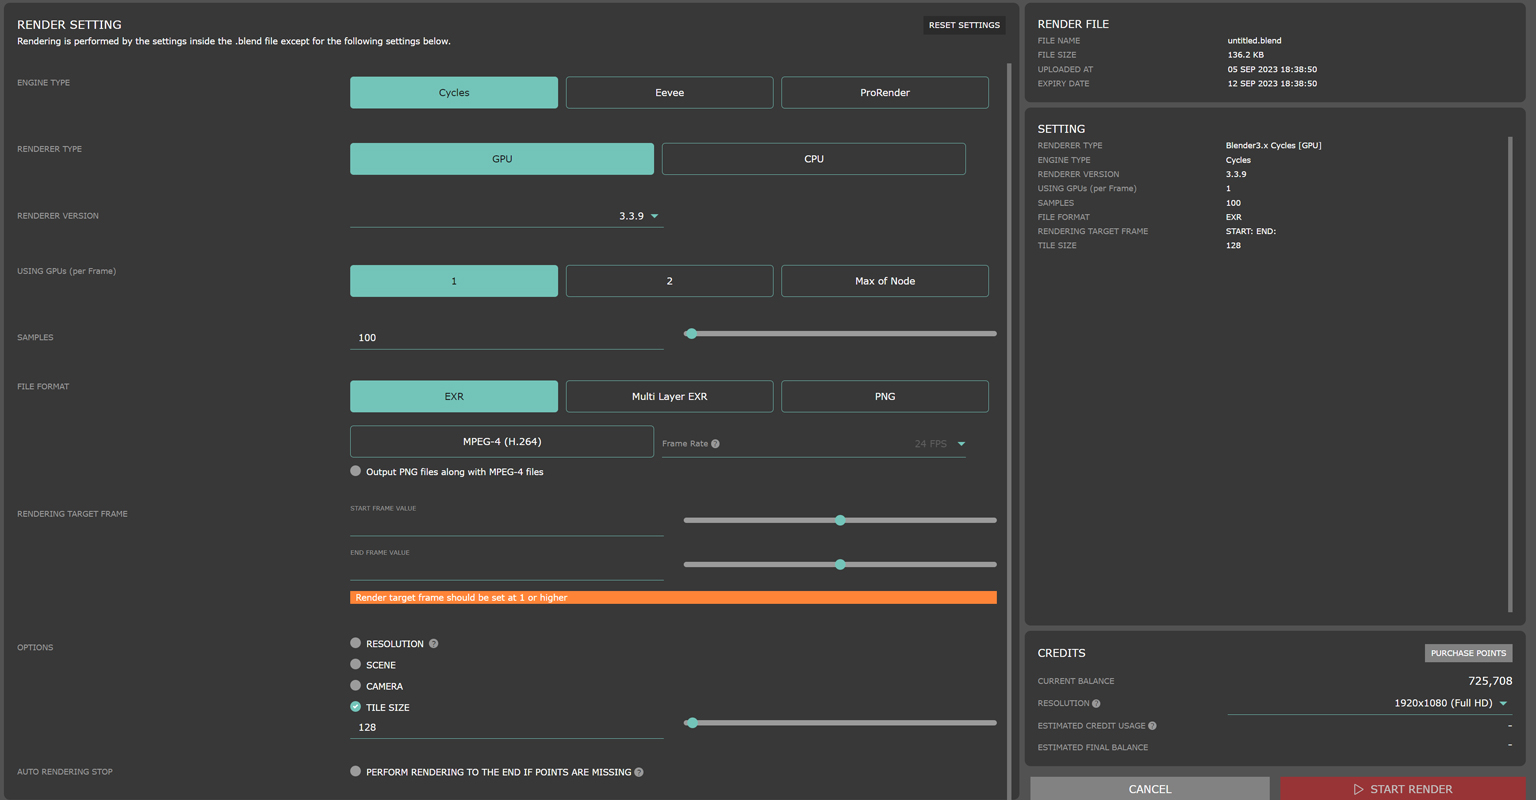
Task: Open the renderer version 3.3.9 dropdown
Action: click(655, 215)
